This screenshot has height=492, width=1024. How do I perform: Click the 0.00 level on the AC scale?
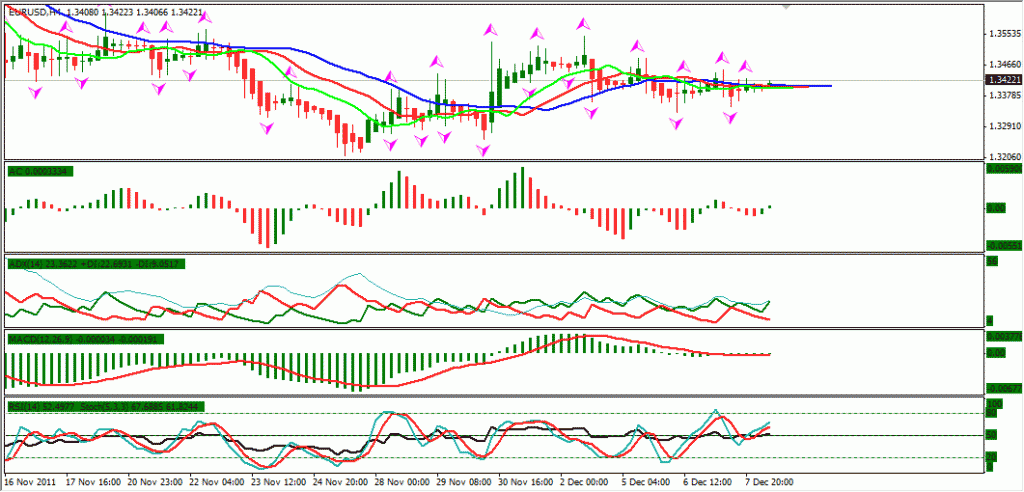[996, 208]
